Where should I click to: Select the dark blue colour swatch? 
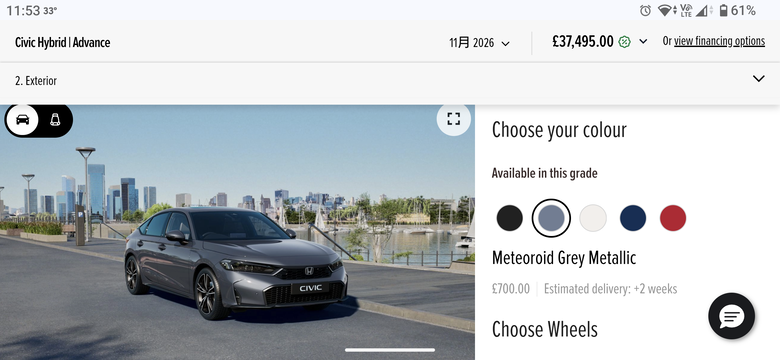coord(633,218)
